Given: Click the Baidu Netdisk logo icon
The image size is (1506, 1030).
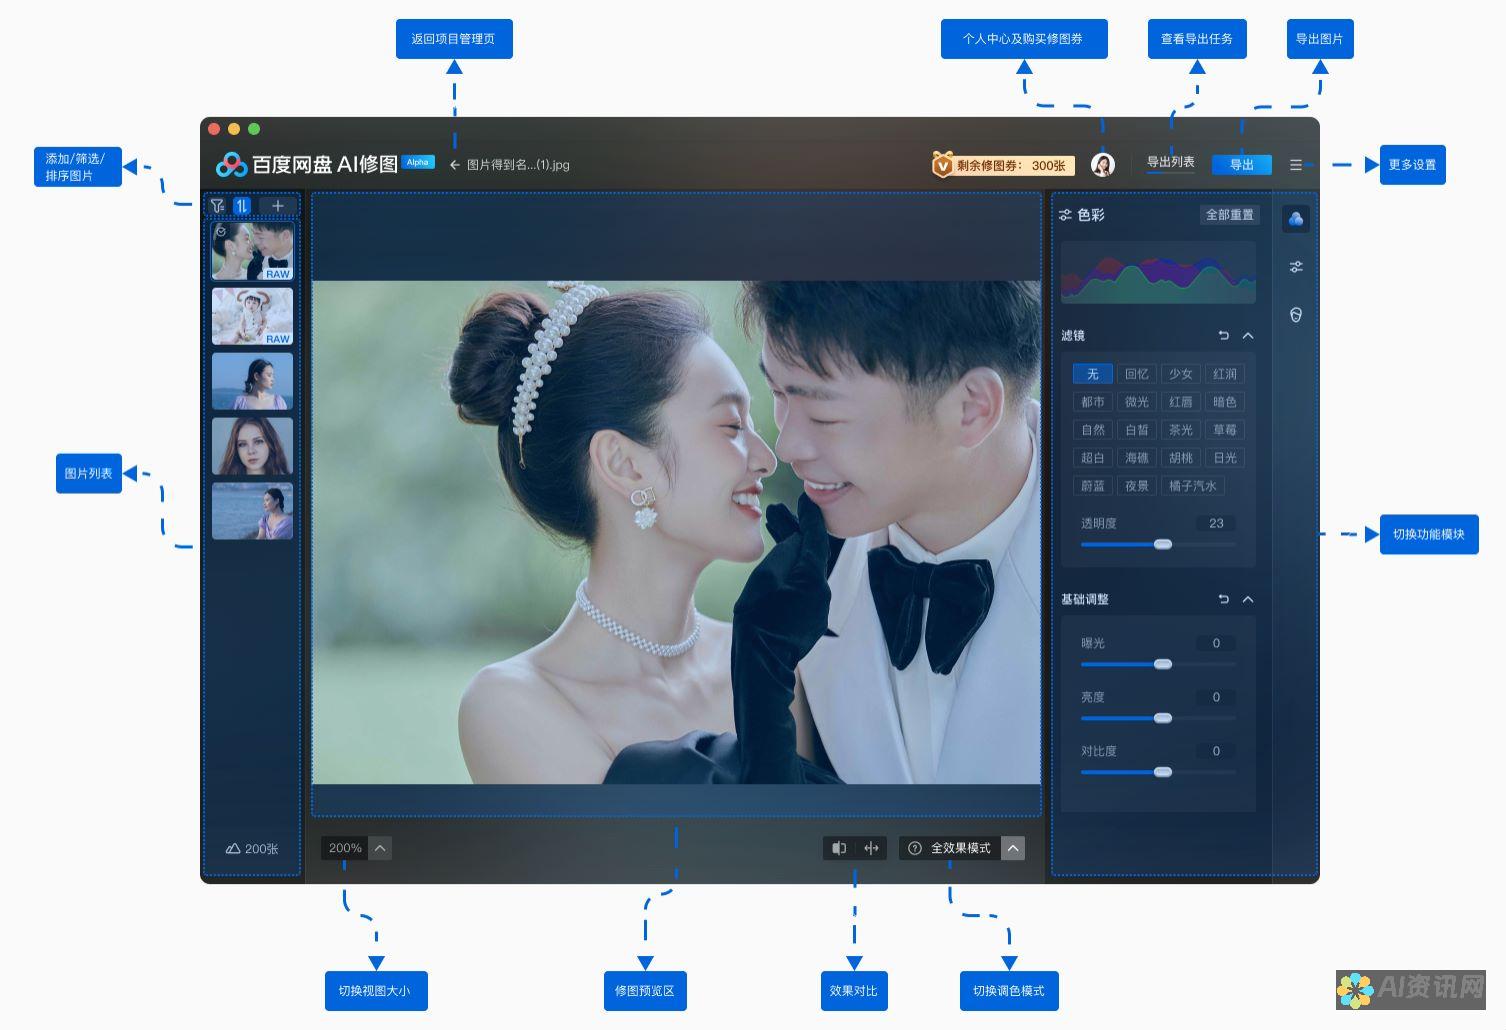Looking at the screenshot, I should tap(231, 164).
